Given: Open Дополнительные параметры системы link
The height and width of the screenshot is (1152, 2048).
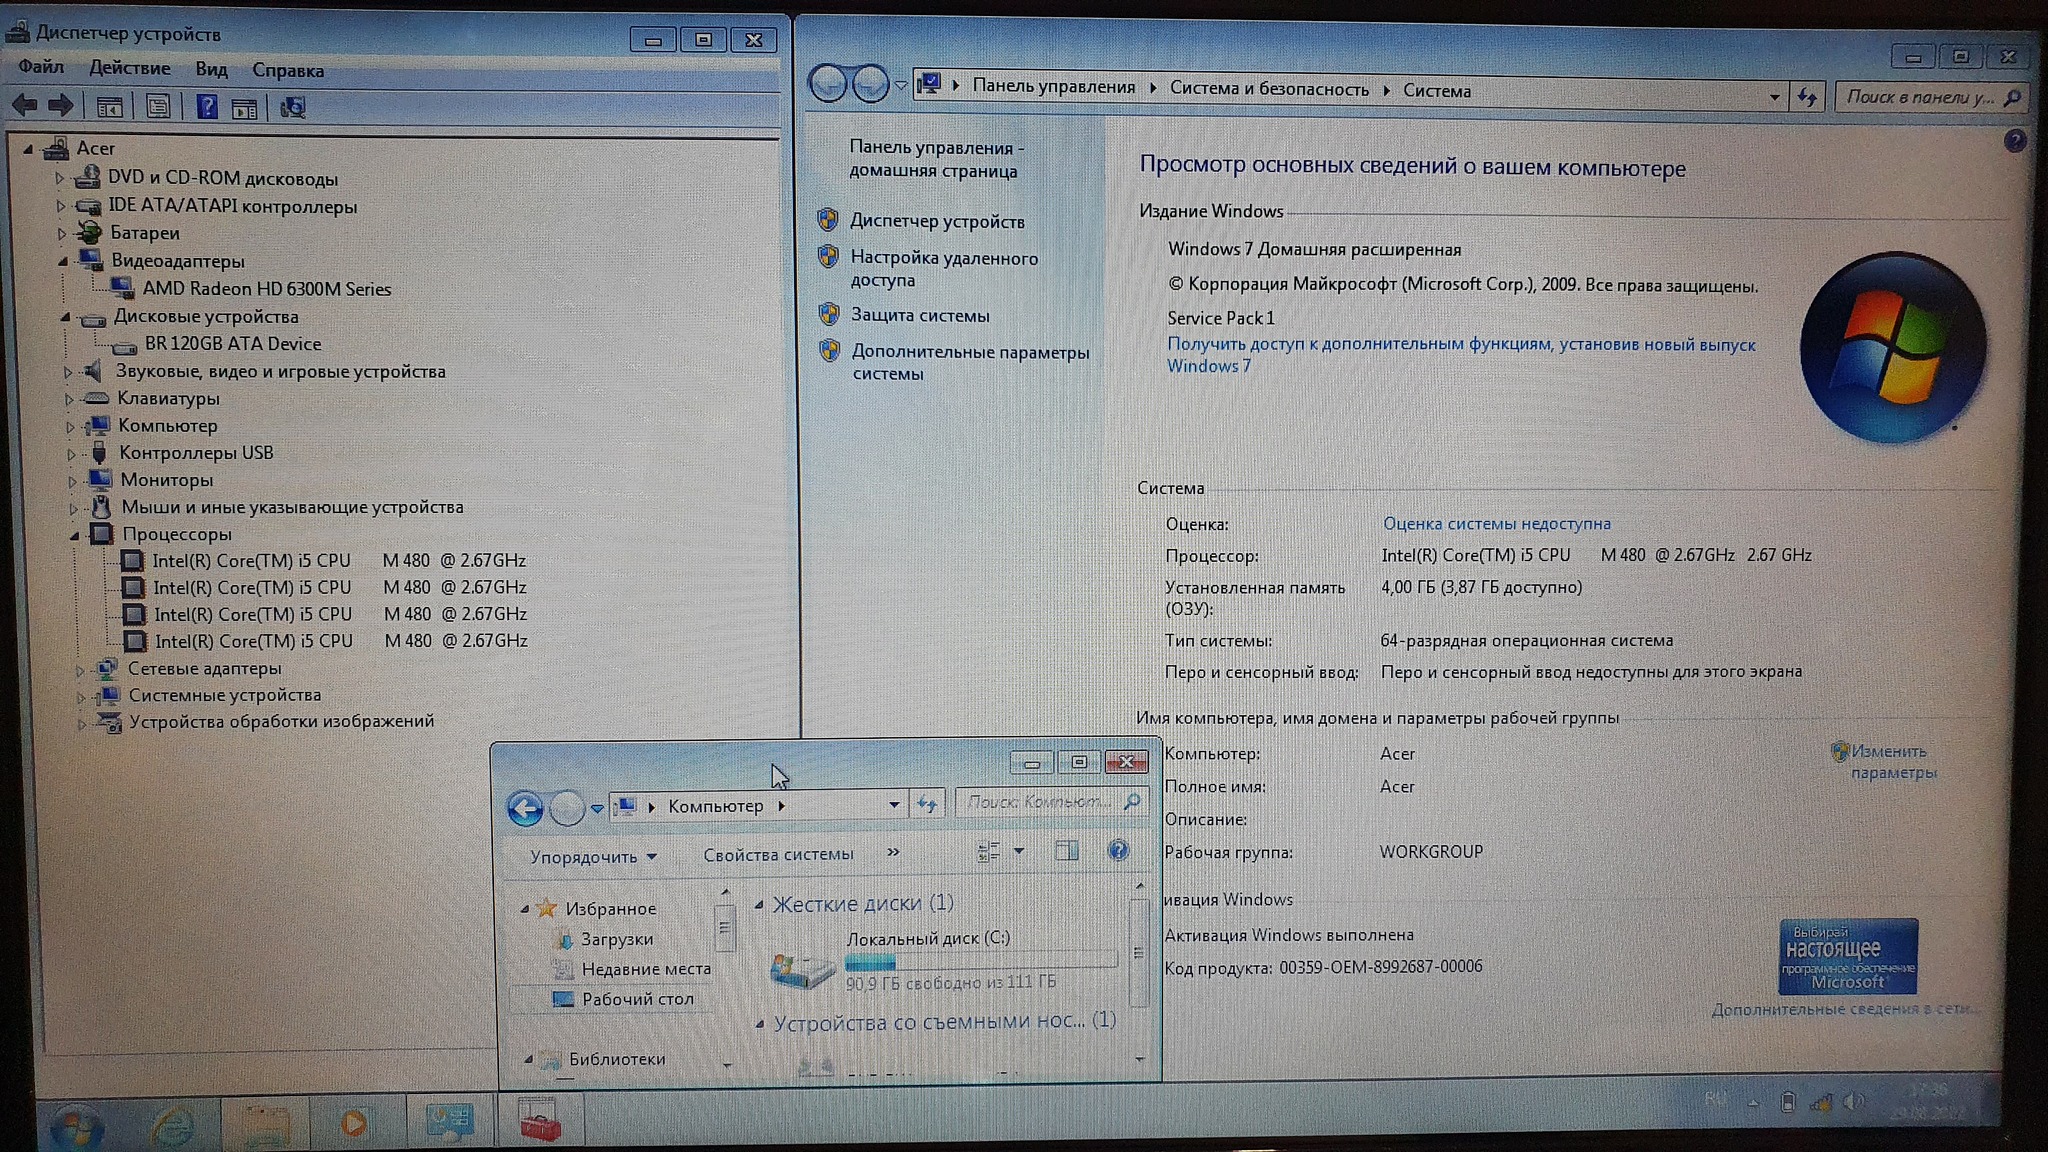Looking at the screenshot, I should click(970, 362).
